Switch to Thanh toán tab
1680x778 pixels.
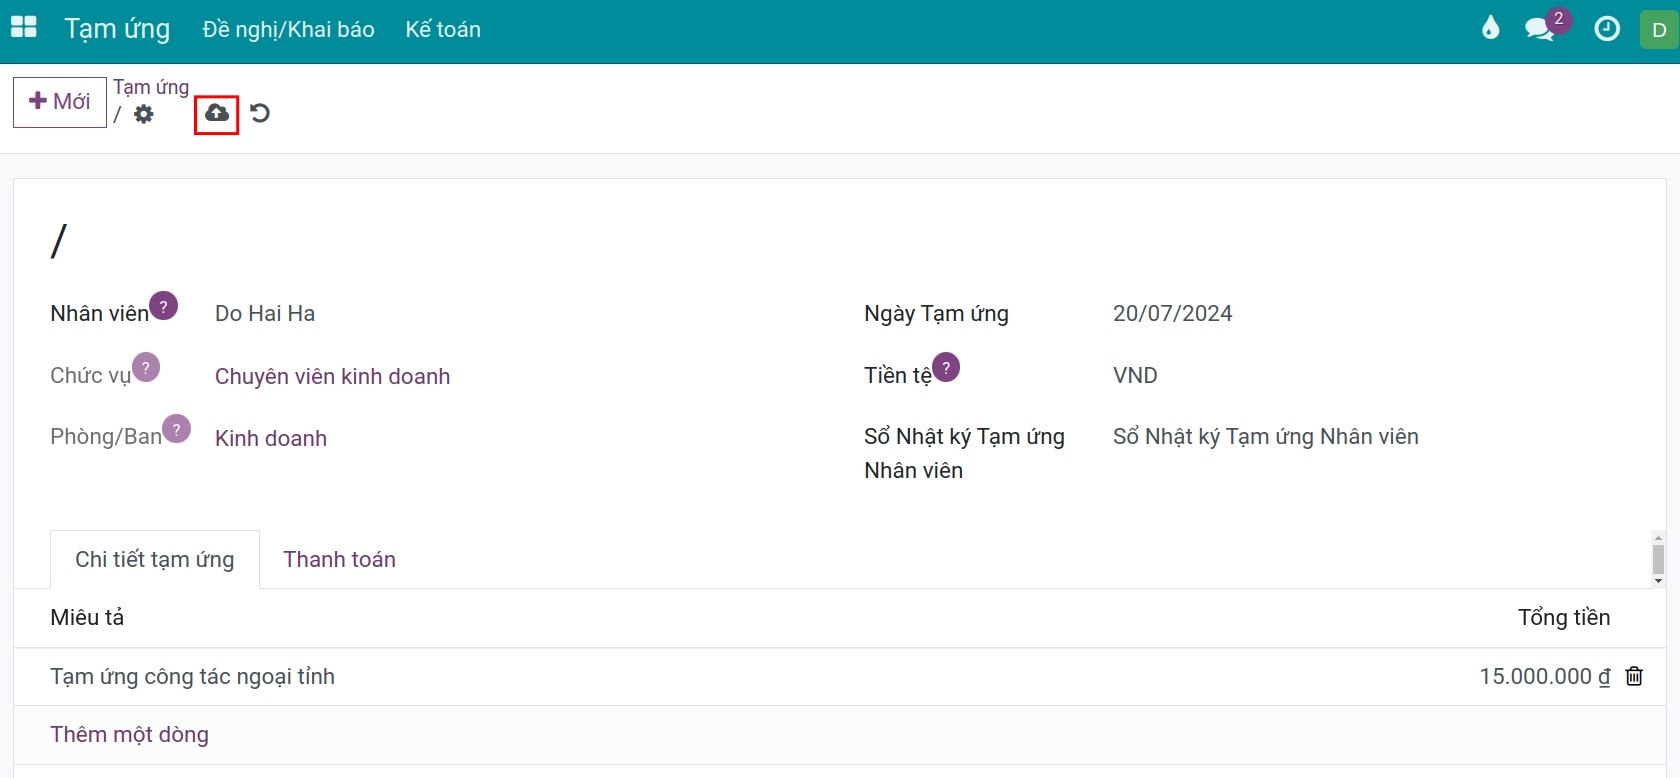pos(339,559)
